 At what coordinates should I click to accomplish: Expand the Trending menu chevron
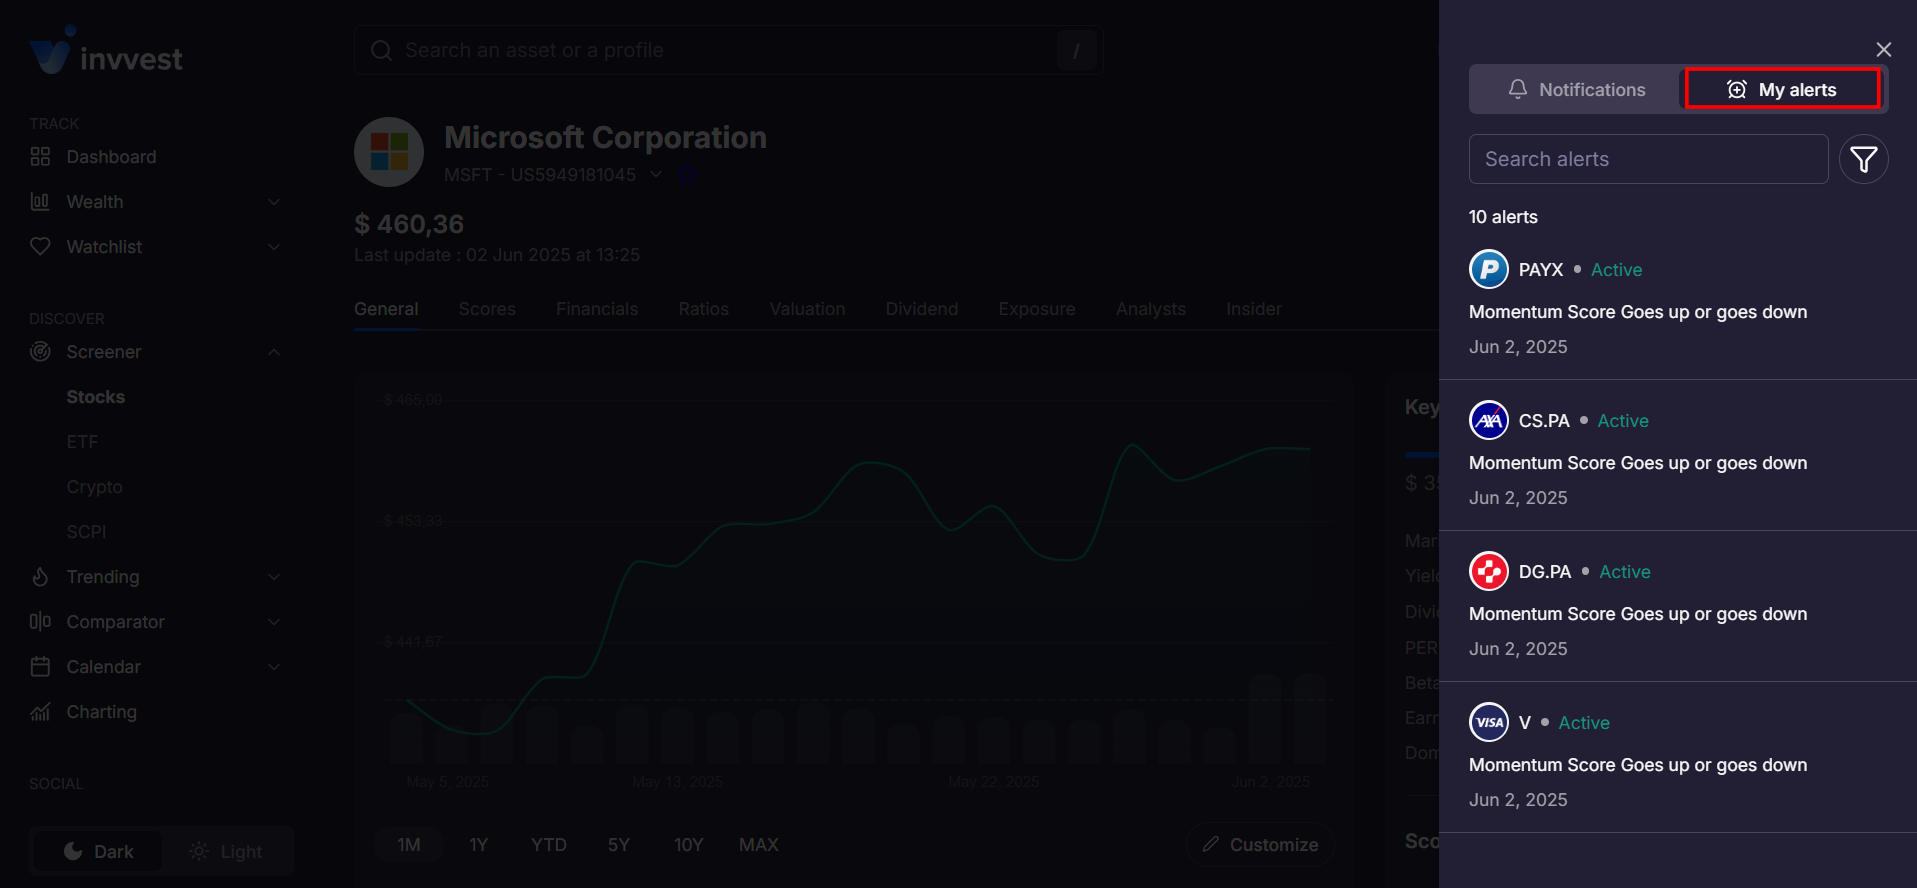[274, 577]
